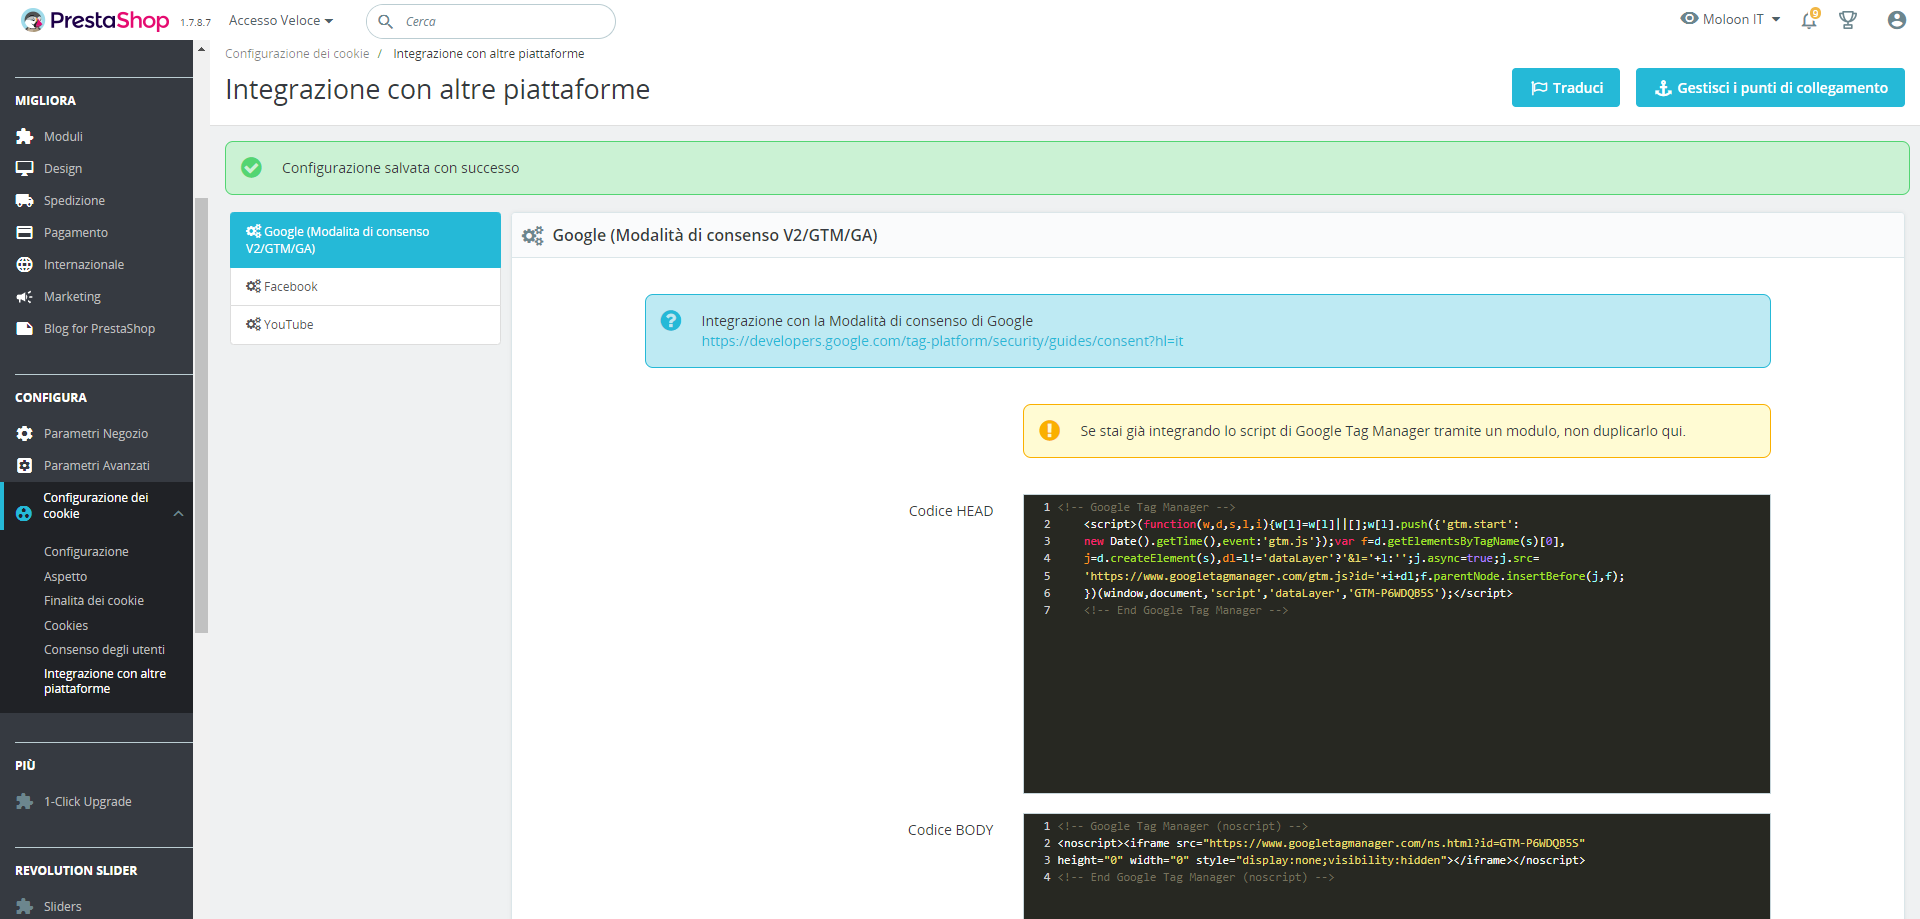The image size is (1920, 919).
Task: Open the notifications bell icon
Action: 1809,20
